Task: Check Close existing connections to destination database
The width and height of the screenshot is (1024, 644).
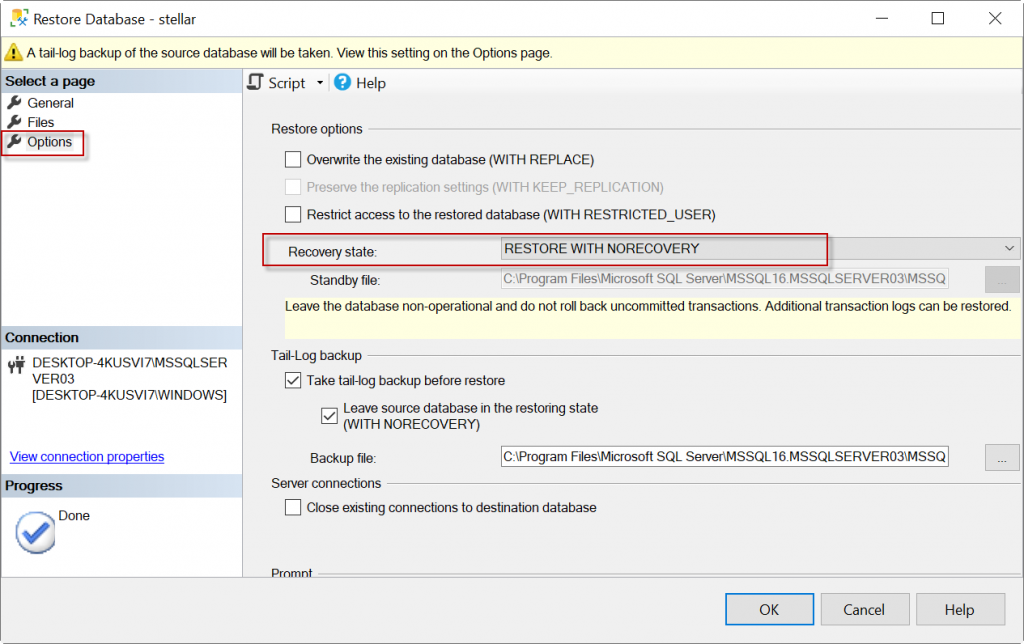Action: [293, 507]
